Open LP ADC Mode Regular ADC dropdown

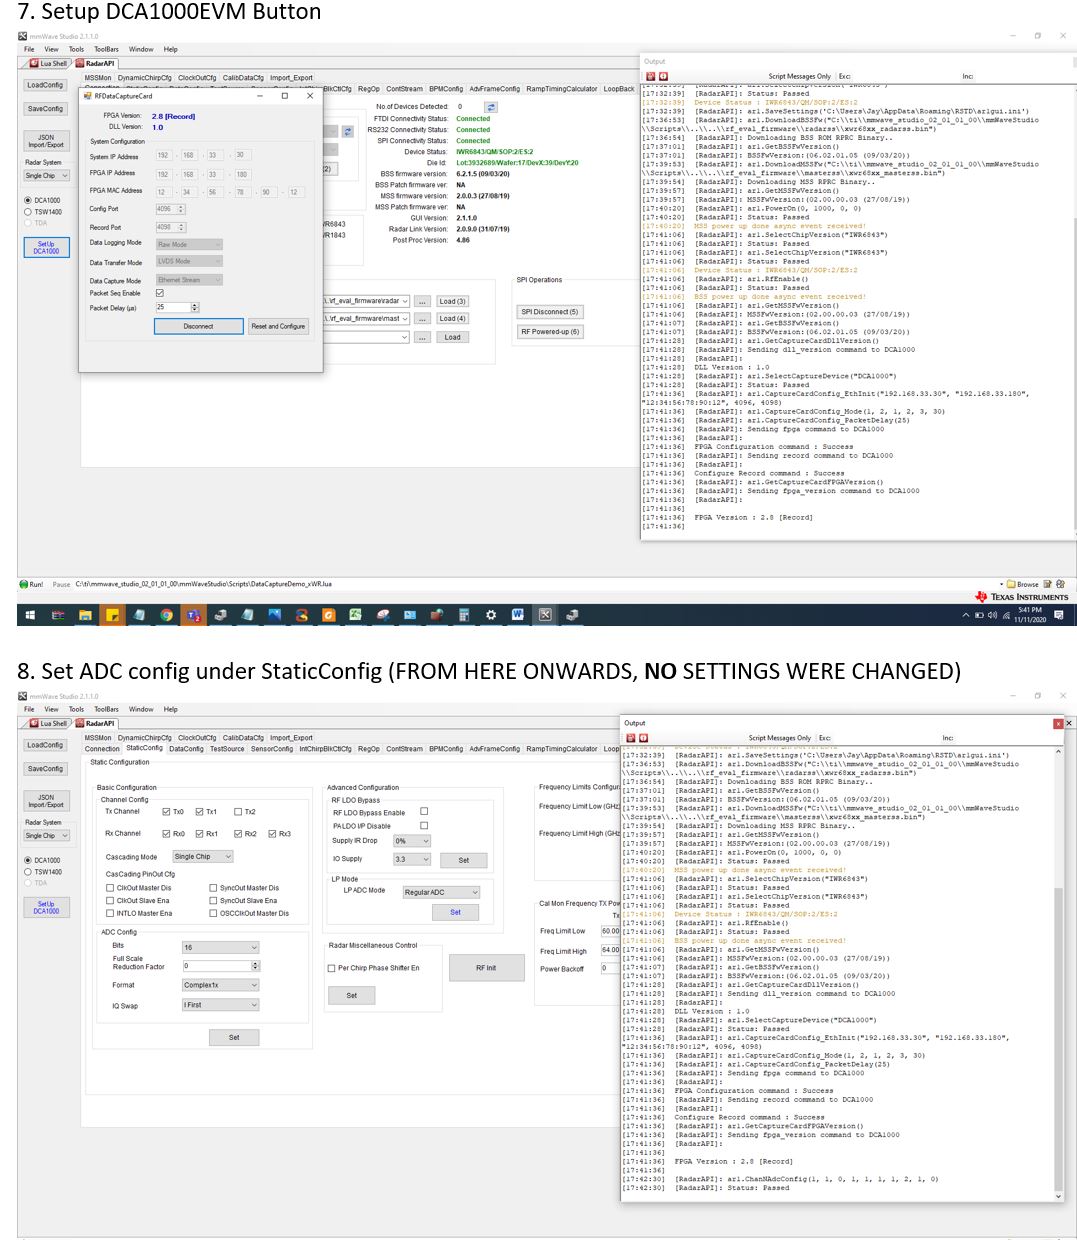(x=441, y=892)
